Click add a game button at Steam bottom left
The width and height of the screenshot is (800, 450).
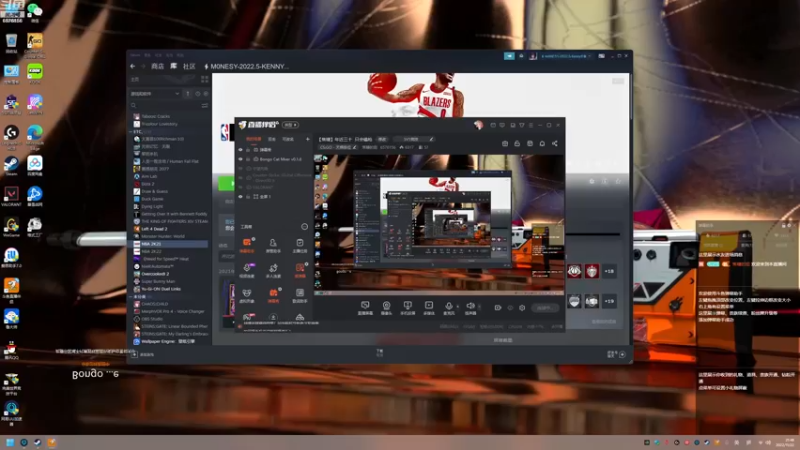143,354
